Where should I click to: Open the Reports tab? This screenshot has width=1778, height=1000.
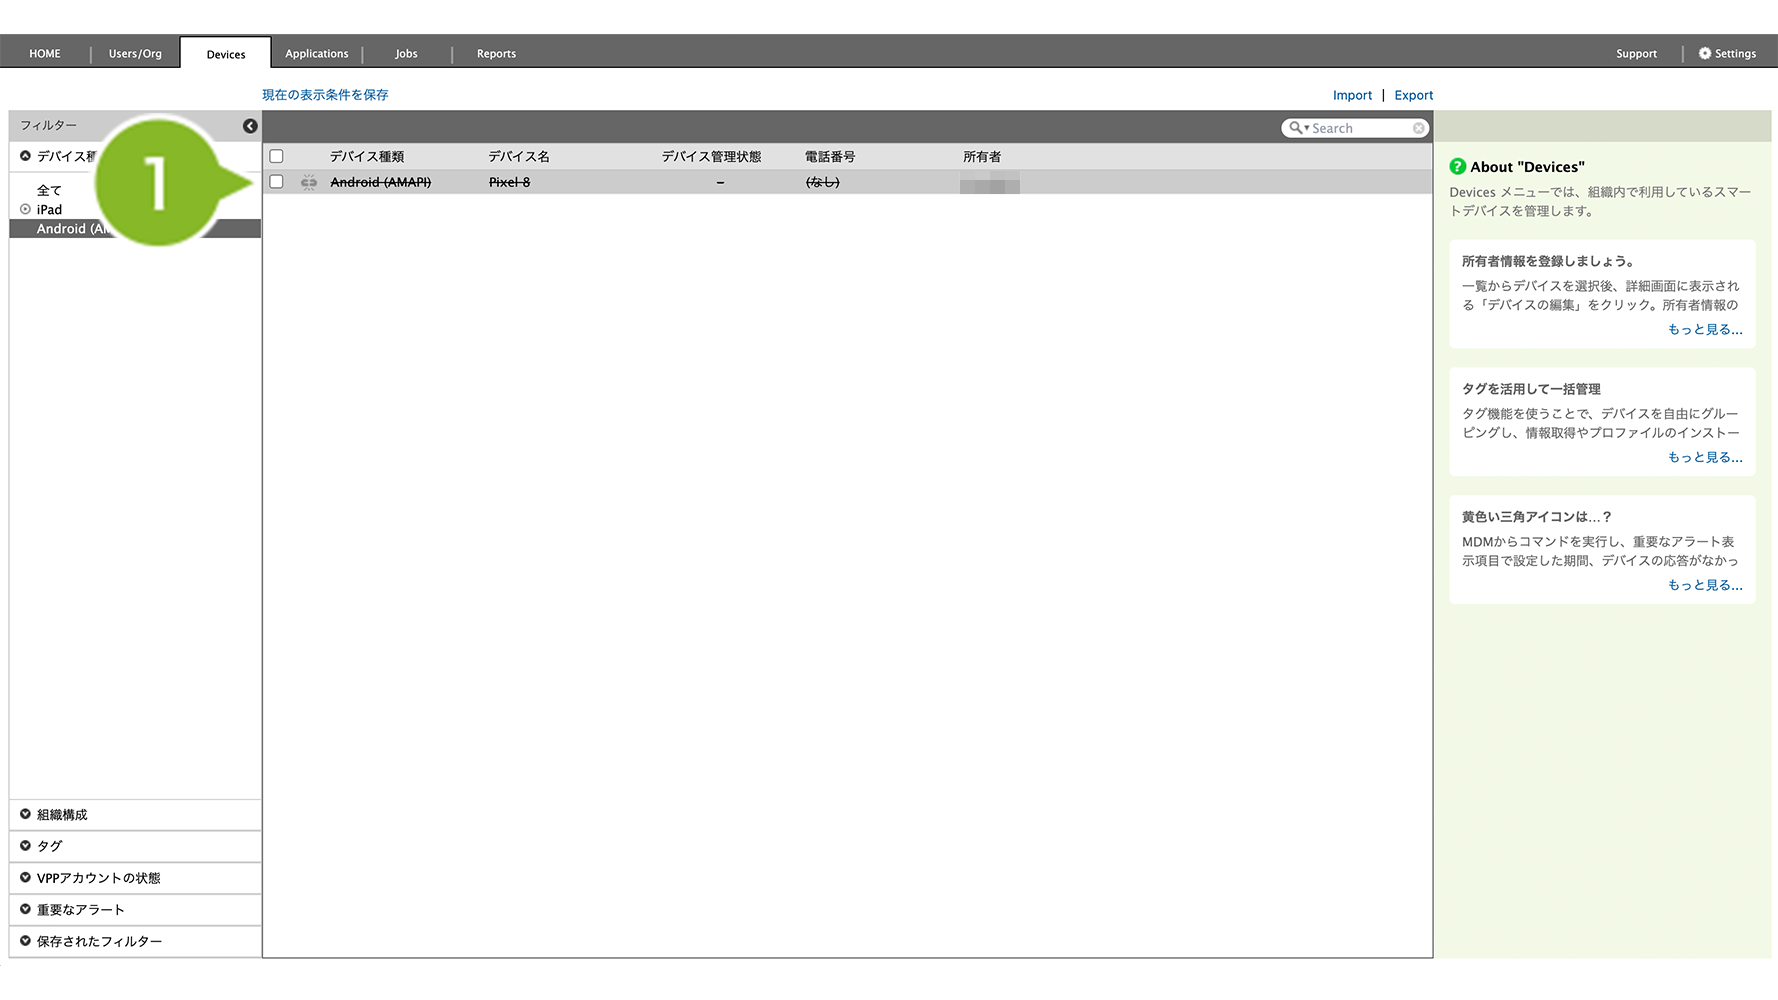pos(497,54)
